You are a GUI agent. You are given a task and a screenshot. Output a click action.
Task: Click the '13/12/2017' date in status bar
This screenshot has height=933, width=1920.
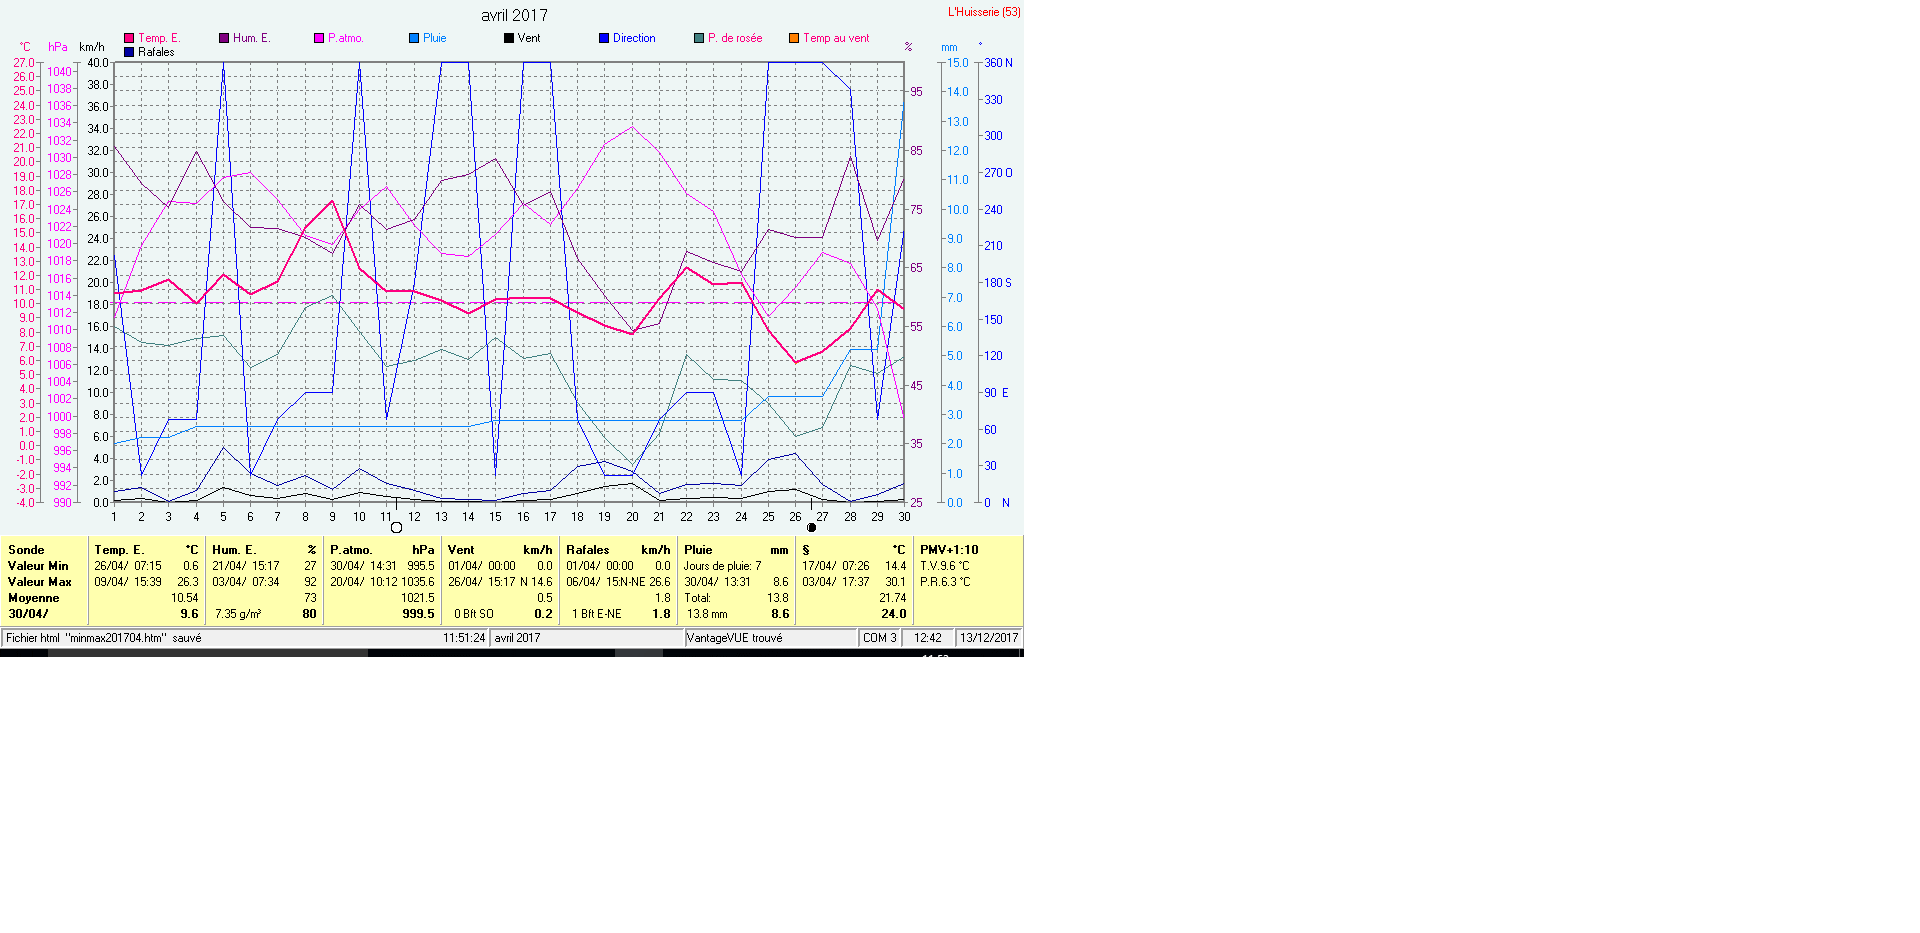click(989, 638)
